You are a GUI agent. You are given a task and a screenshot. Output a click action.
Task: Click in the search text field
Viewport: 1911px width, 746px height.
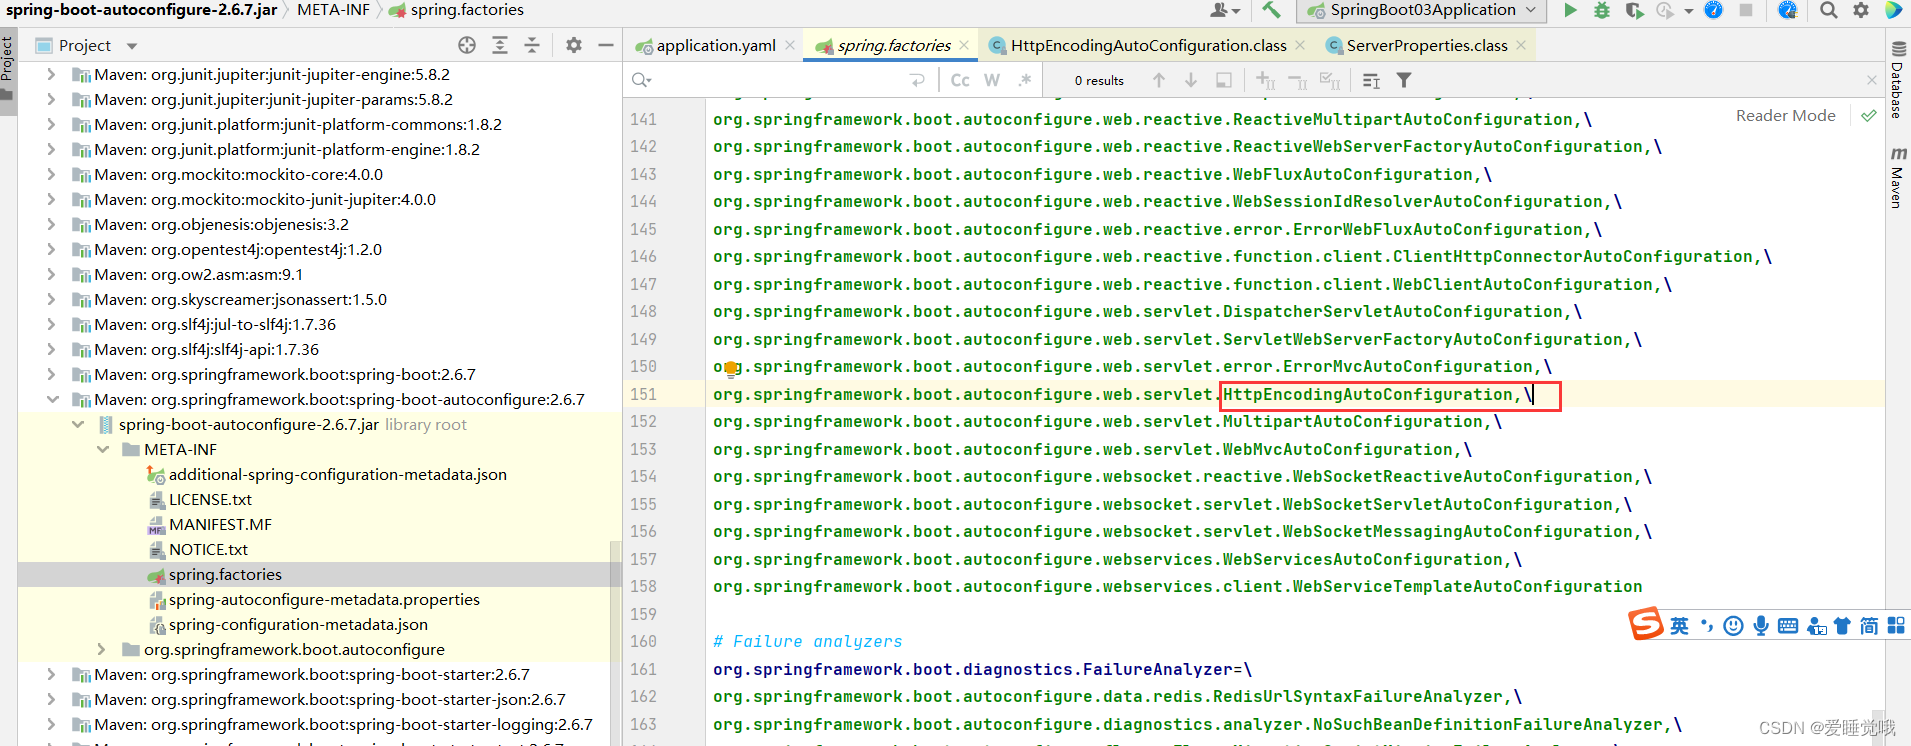(780, 80)
